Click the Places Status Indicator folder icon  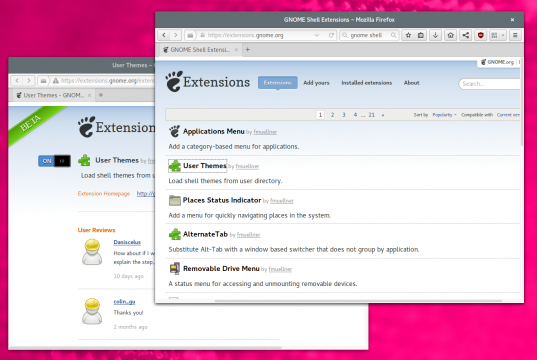(175, 200)
